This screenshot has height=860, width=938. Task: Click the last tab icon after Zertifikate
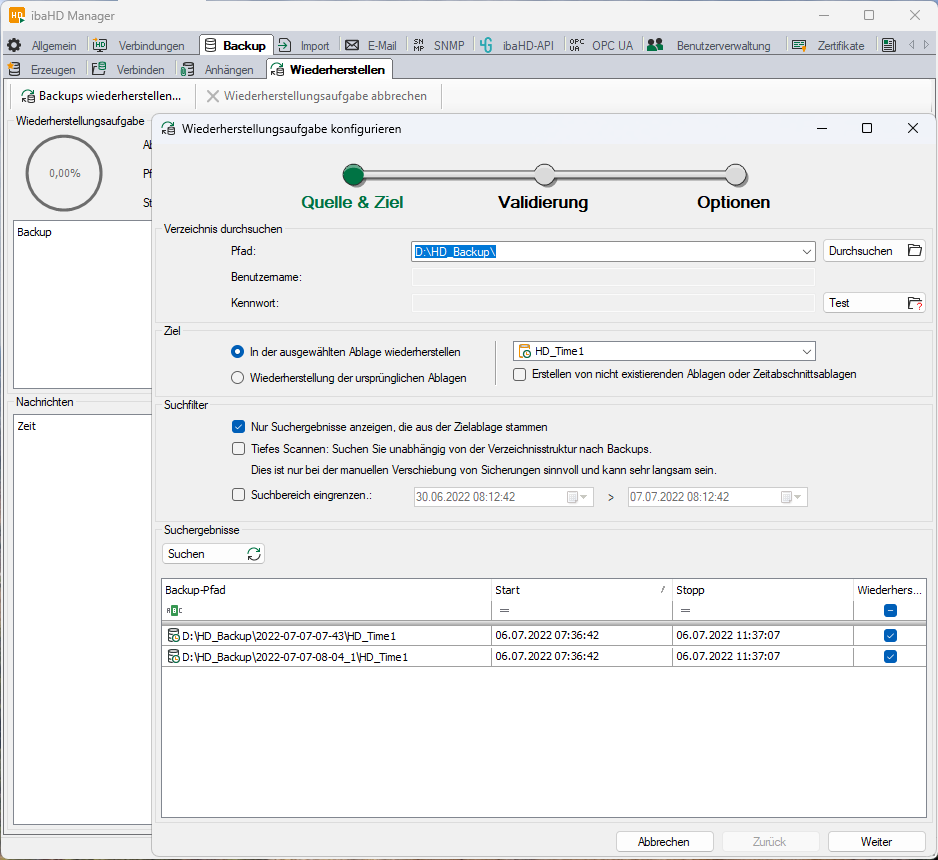[889, 45]
